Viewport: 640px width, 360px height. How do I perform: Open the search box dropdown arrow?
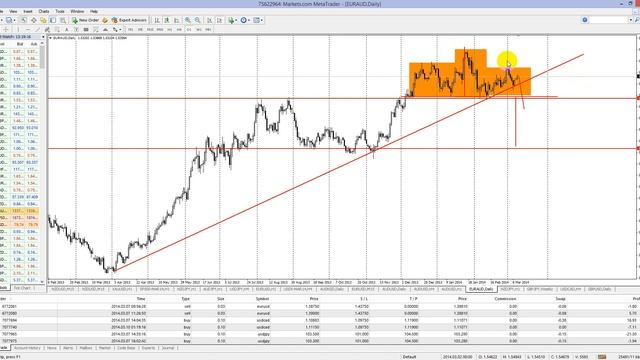coord(631,20)
